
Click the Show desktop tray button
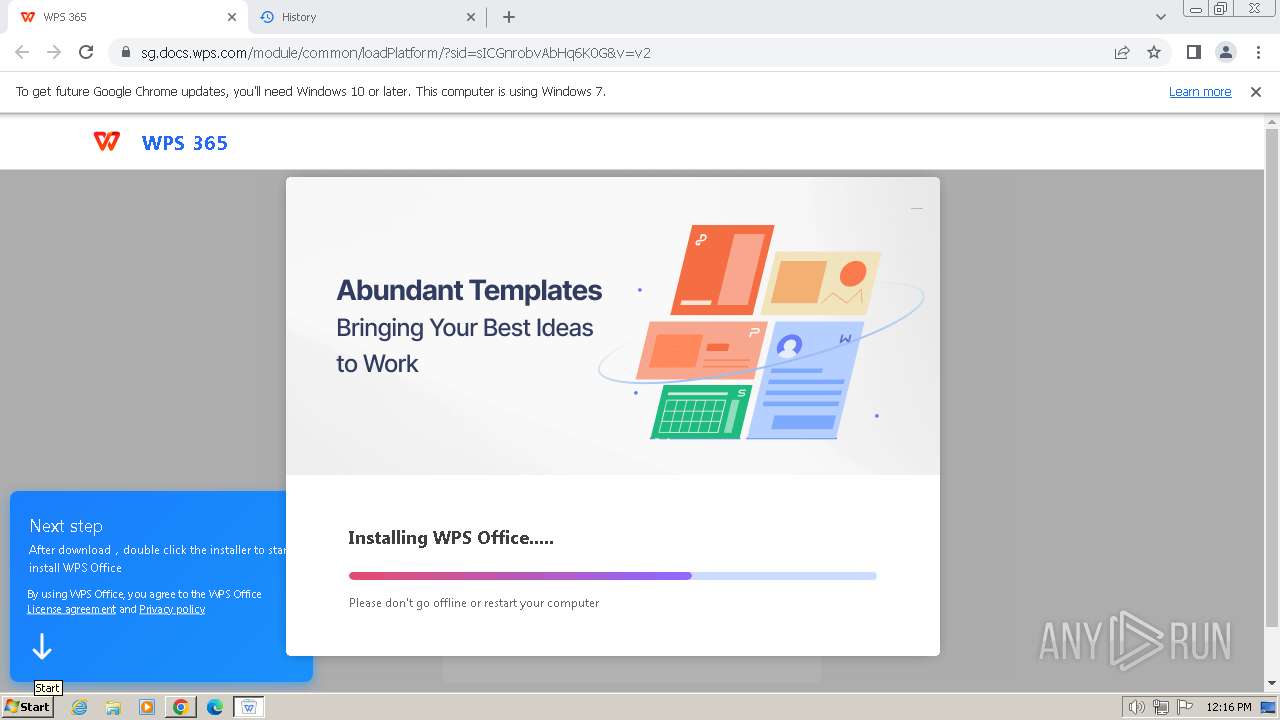(x=1269, y=707)
